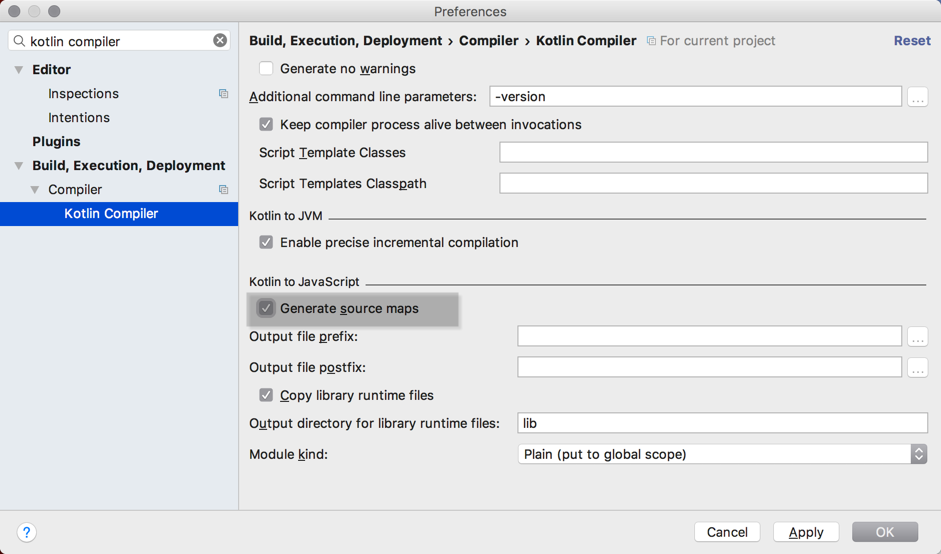Toggle Enable precise incremental compilation

(x=266, y=242)
